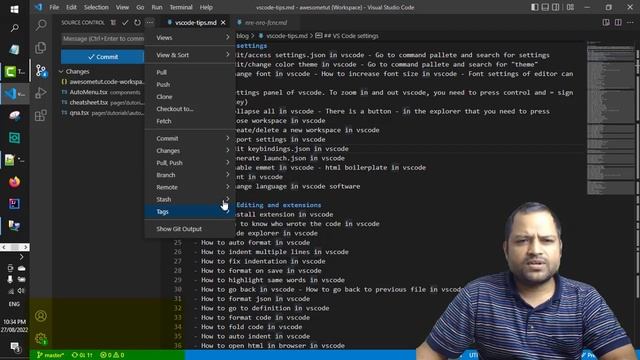Click the commit checkmark icon in Source Control header
Viewport: 640px width, 360px height.
coord(125,22)
